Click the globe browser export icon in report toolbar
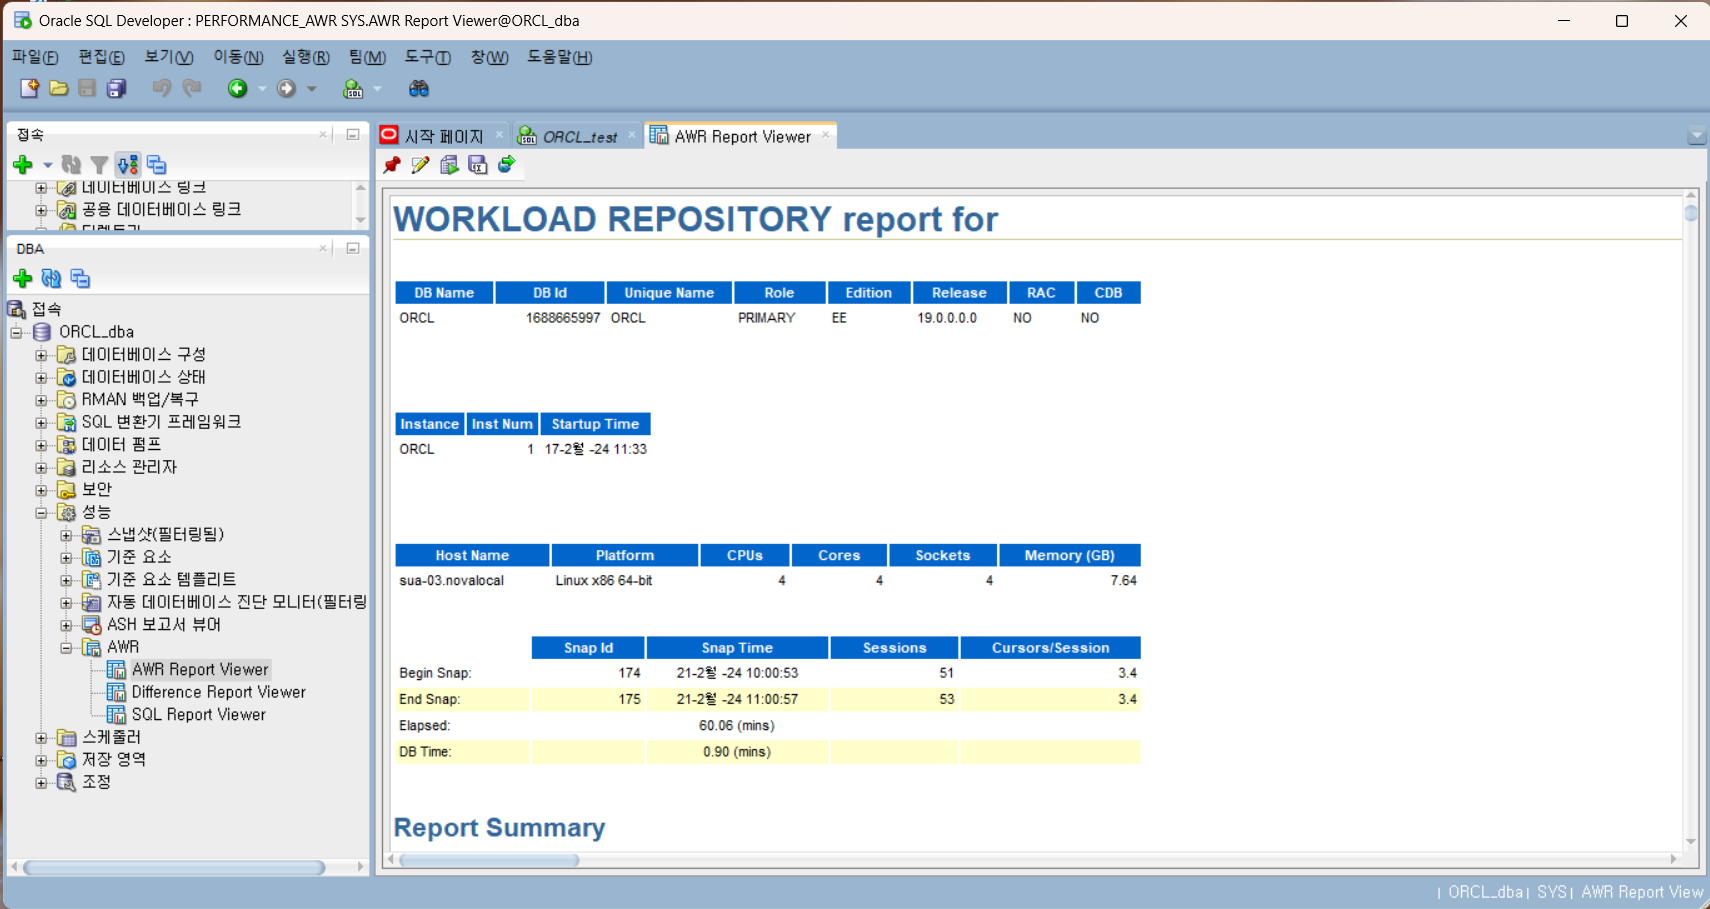 click(x=507, y=165)
